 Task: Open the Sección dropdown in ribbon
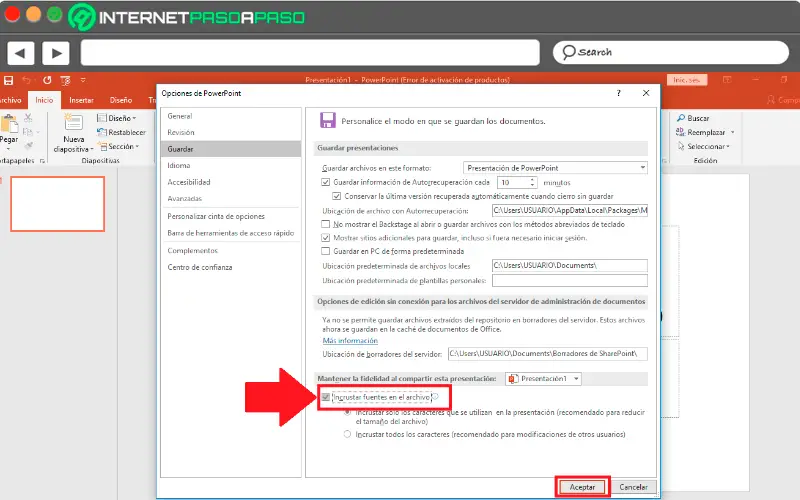119,146
